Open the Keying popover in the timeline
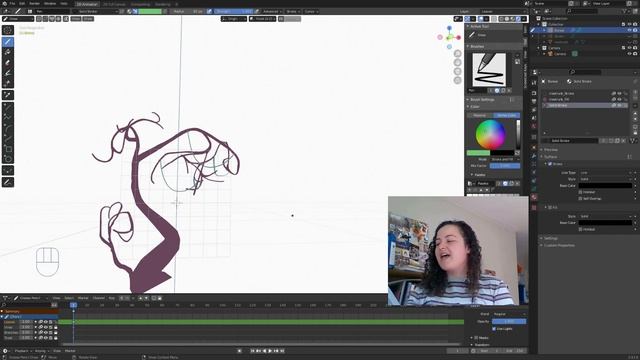This screenshot has width=640, height=360. coord(41,351)
